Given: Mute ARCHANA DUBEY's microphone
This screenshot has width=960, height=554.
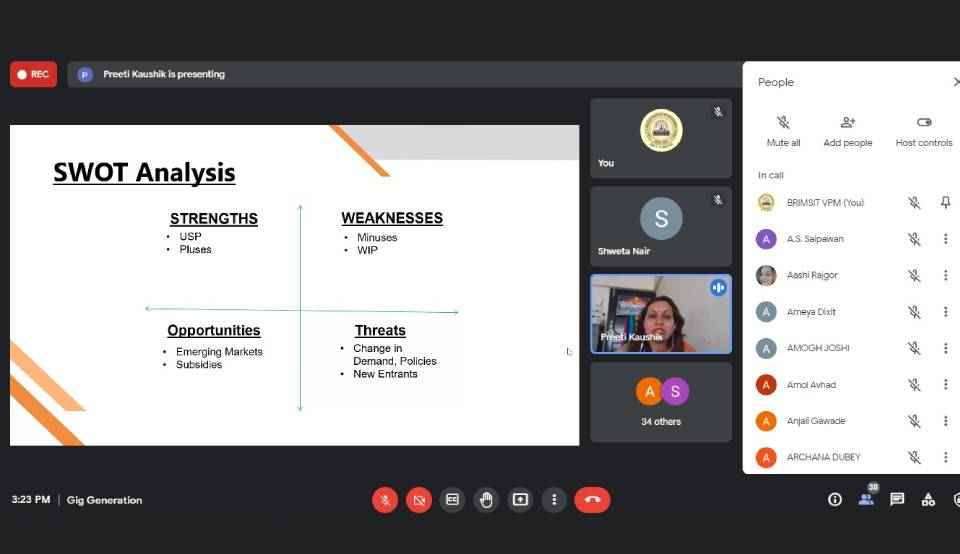Looking at the screenshot, I should point(914,457).
